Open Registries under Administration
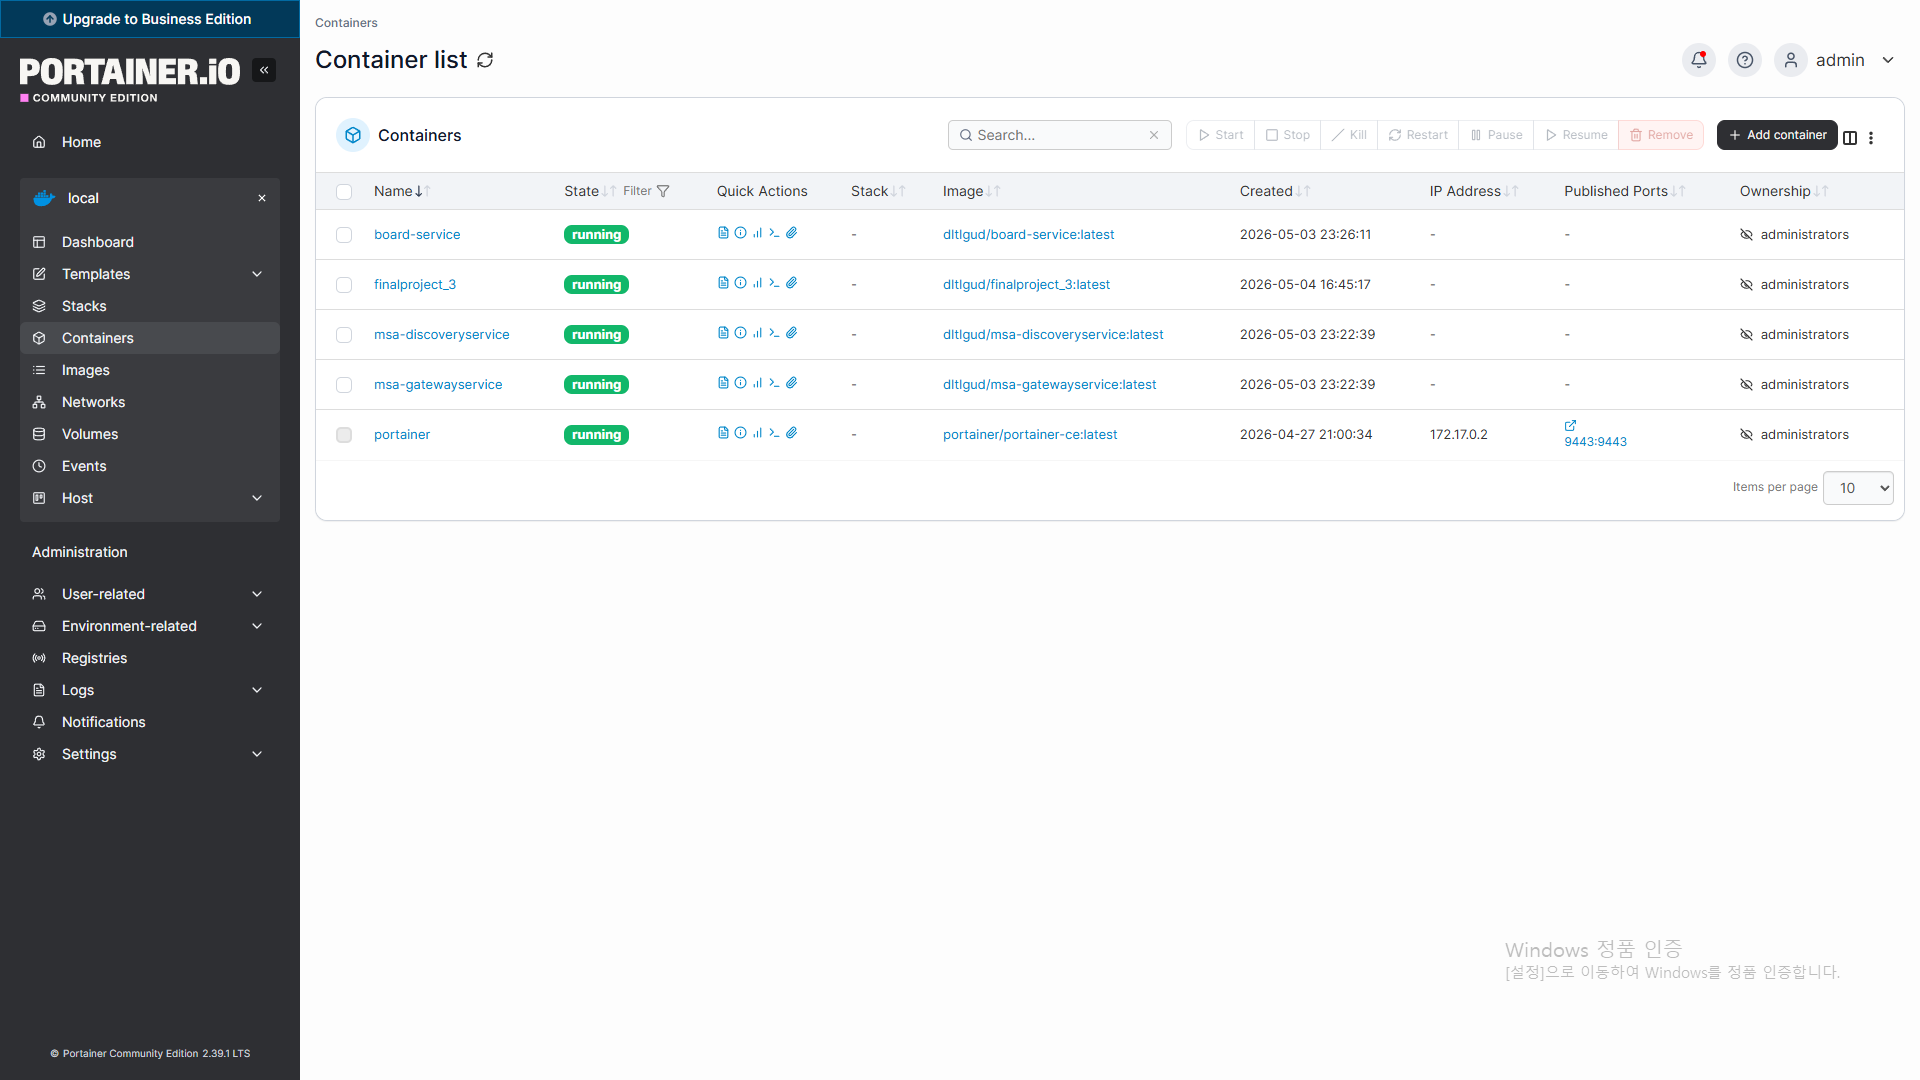This screenshot has height=1080, width=1920. pyautogui.click(x=150, y=658)
